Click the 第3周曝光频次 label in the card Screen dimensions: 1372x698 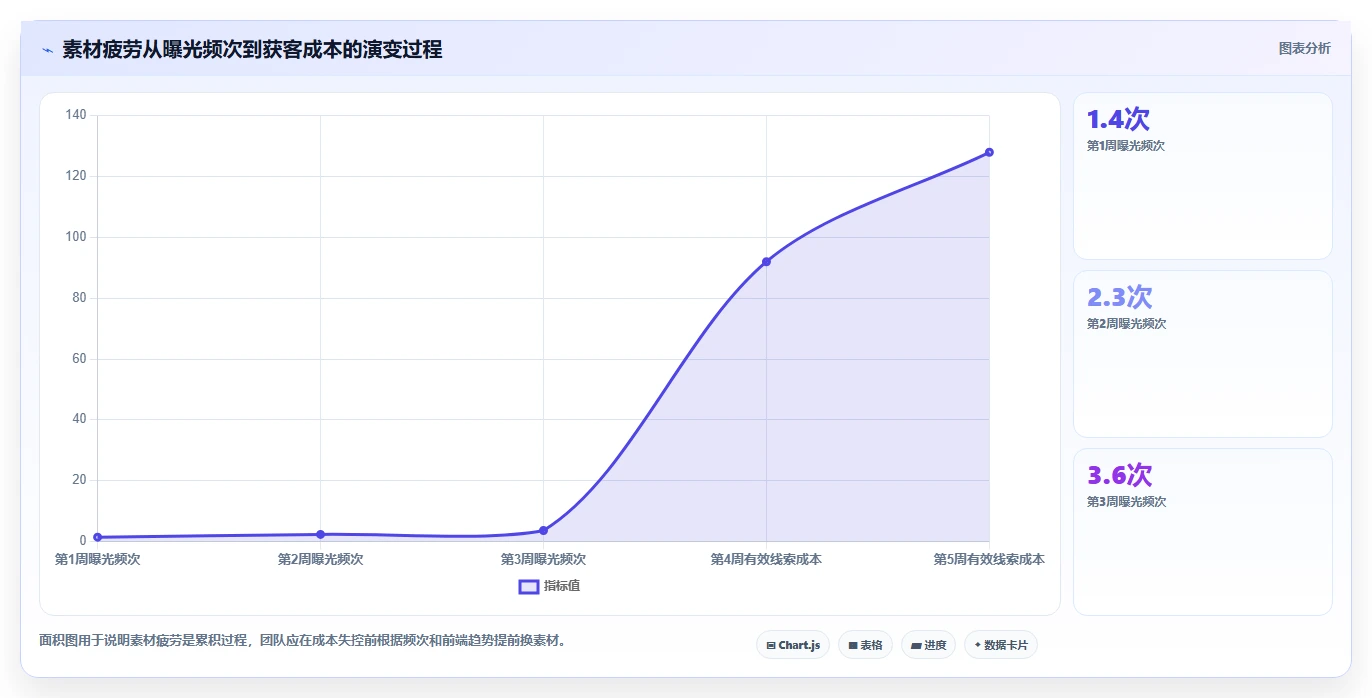tap(1126, 502)
